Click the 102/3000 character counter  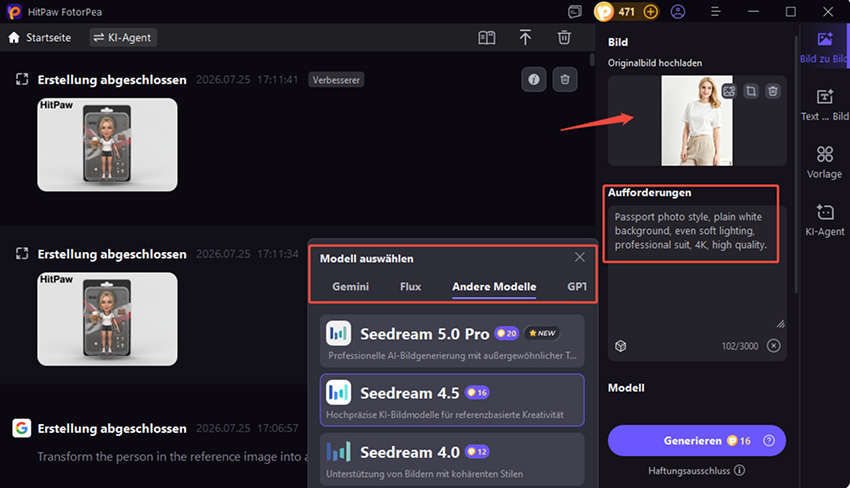(740, 346)
